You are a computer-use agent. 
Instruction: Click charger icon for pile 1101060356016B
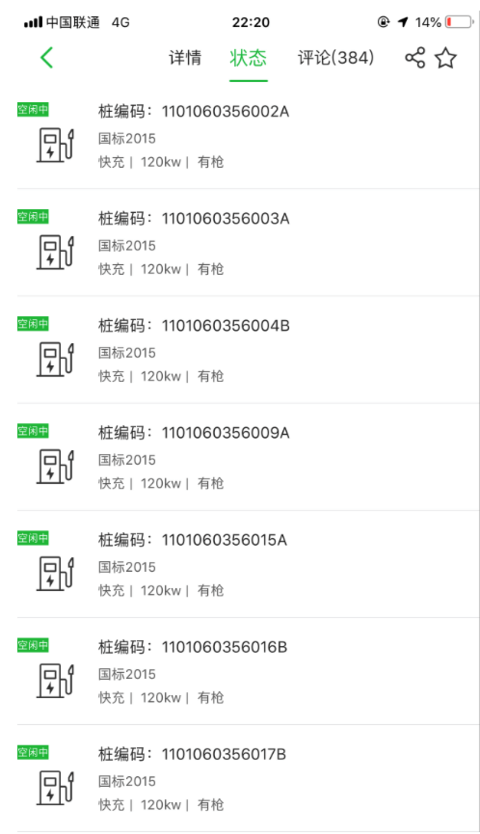coord(55,681)
